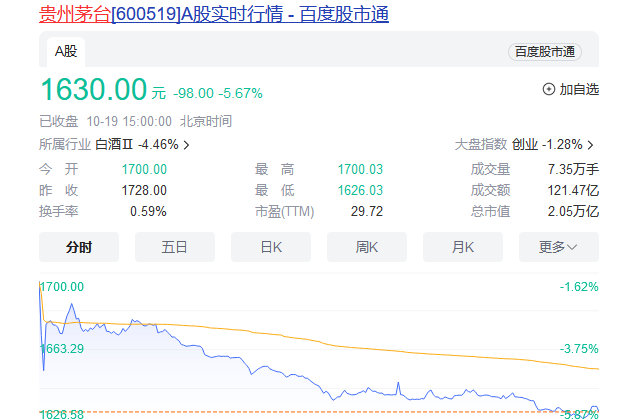627x420 pixels.
Task: Switch to the 月K chart tab
Action: [463, 247]
